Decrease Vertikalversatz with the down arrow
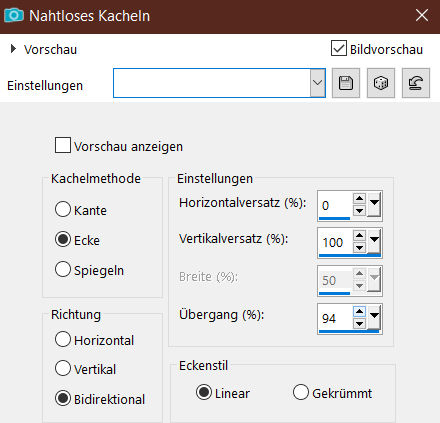The image size is (440, 423). (x=359, y=248)
